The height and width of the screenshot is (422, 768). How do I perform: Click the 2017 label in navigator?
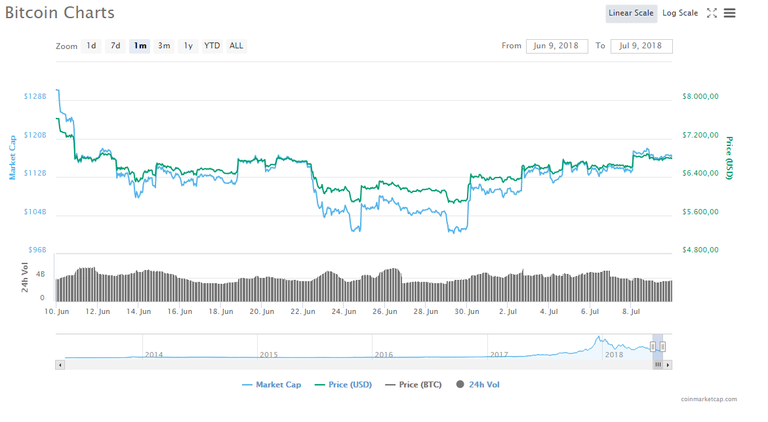point(499,354)
